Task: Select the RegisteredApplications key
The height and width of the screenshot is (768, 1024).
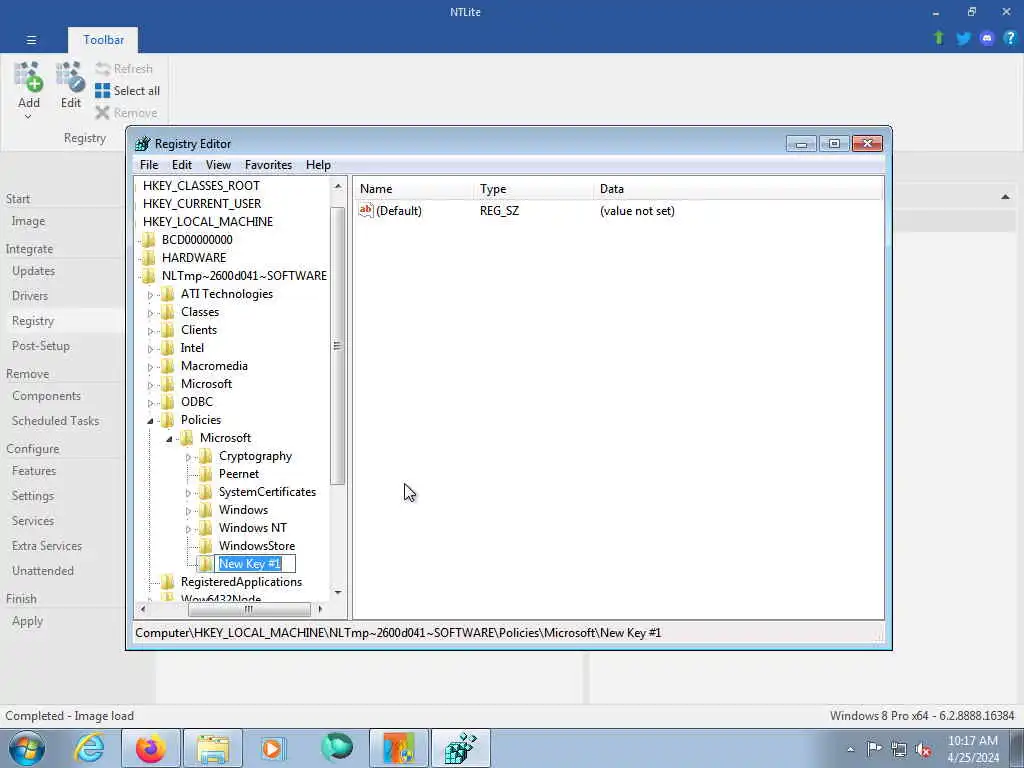Action: [241, 582]
